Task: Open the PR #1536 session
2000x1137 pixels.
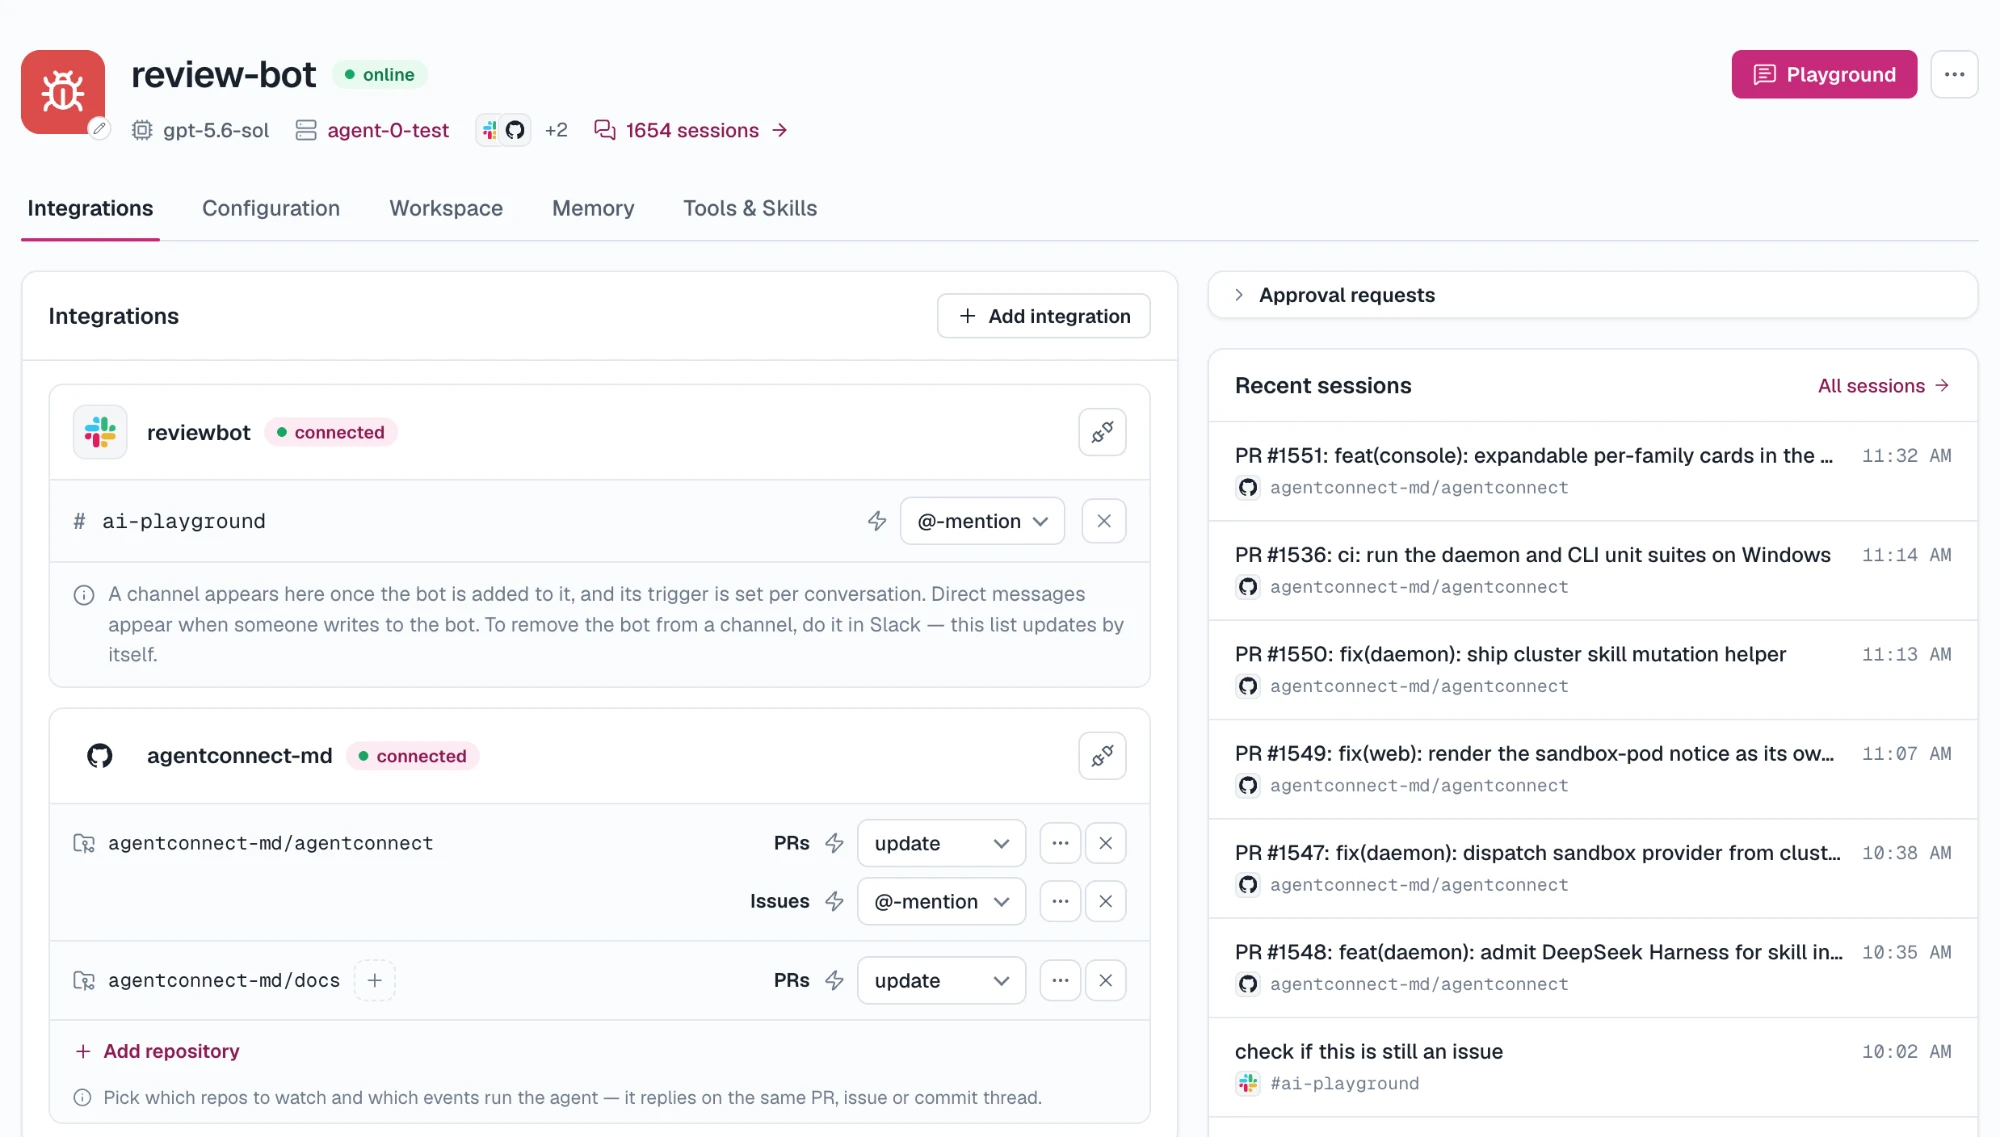Action: tap(1592, 570)
